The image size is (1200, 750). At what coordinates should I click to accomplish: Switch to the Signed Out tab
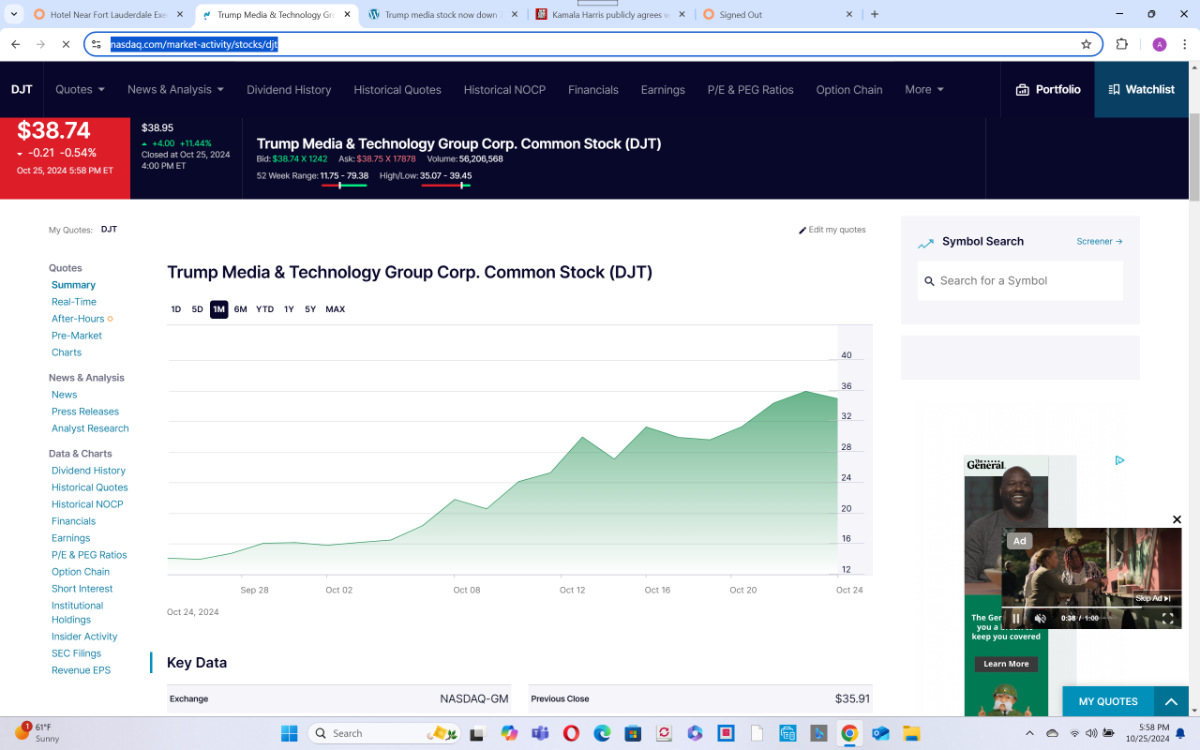(776, 15)
